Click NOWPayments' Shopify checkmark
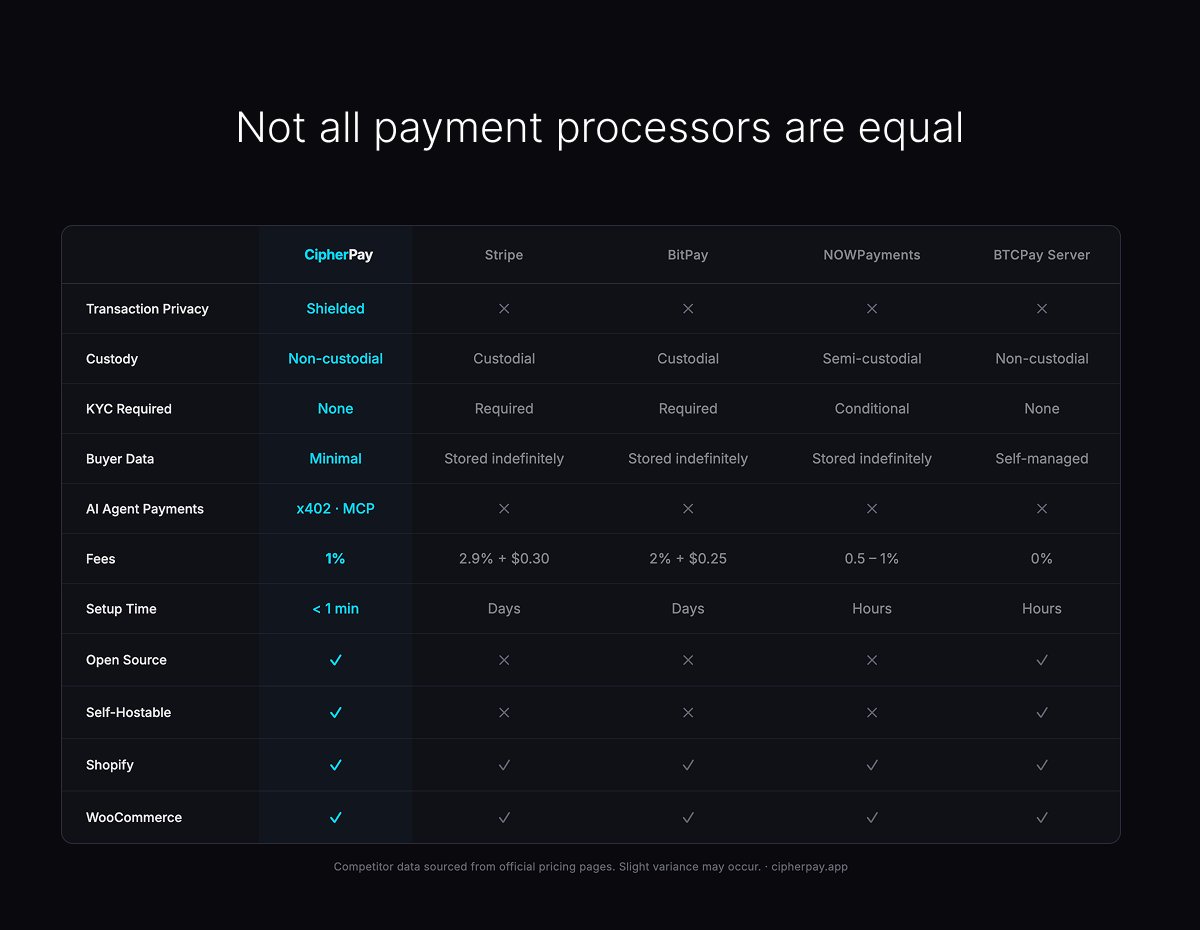Screen dimensions: 1200x930 [872, 765]
